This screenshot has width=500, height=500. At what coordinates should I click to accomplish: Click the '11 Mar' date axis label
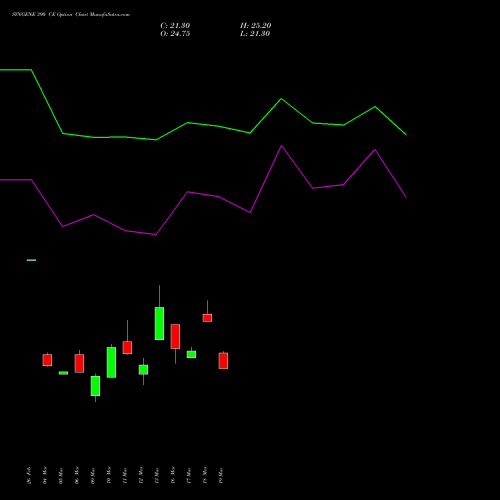click(125, 475)
